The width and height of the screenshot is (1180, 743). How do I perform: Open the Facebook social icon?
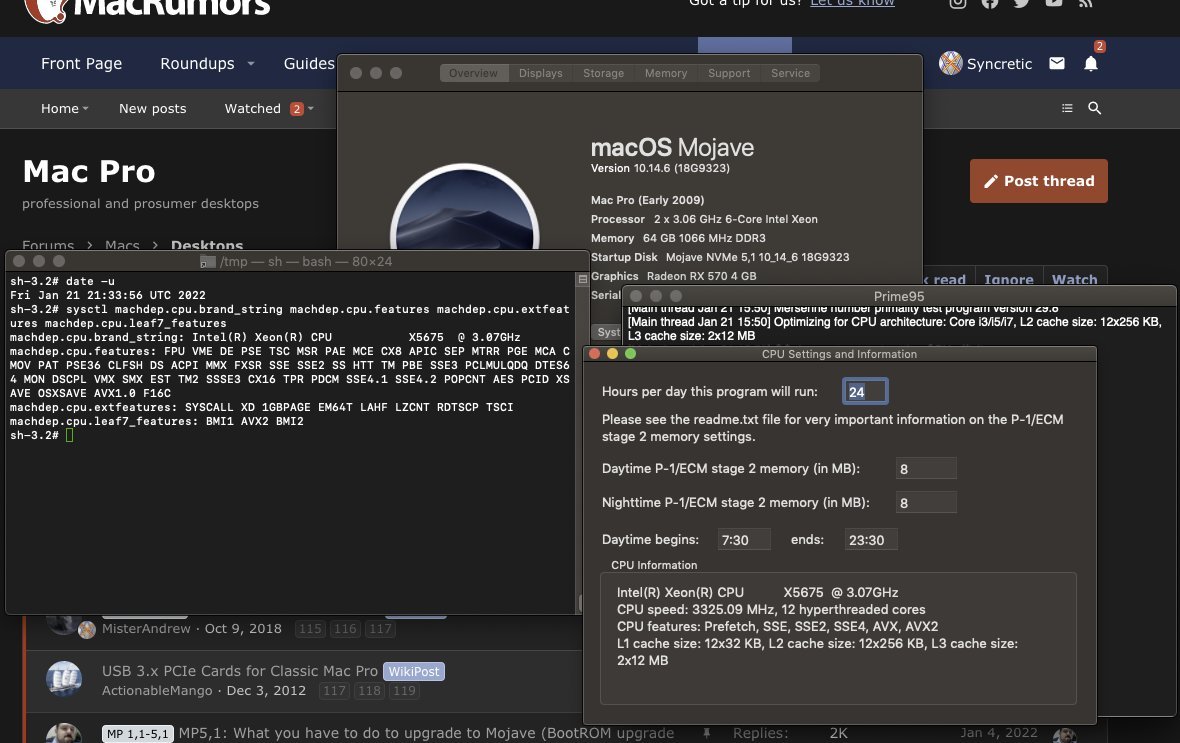[x=990, y=3]
